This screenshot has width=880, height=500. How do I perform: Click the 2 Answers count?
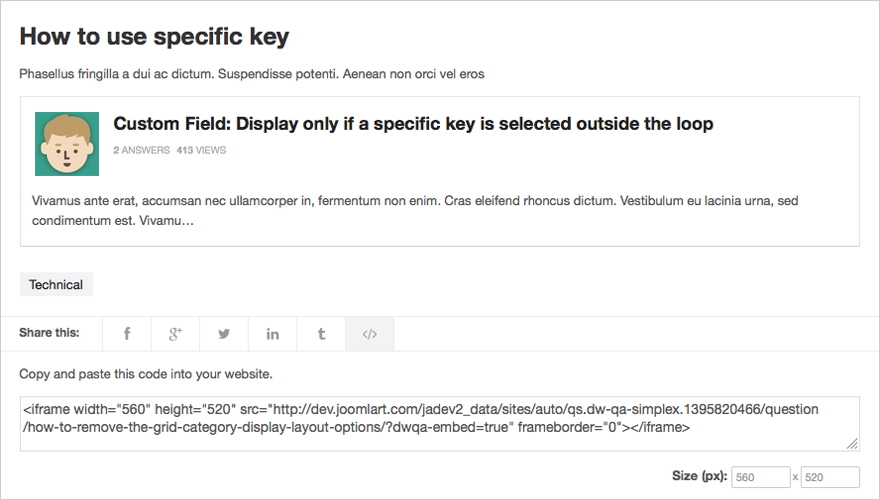(x=141, y=150)
